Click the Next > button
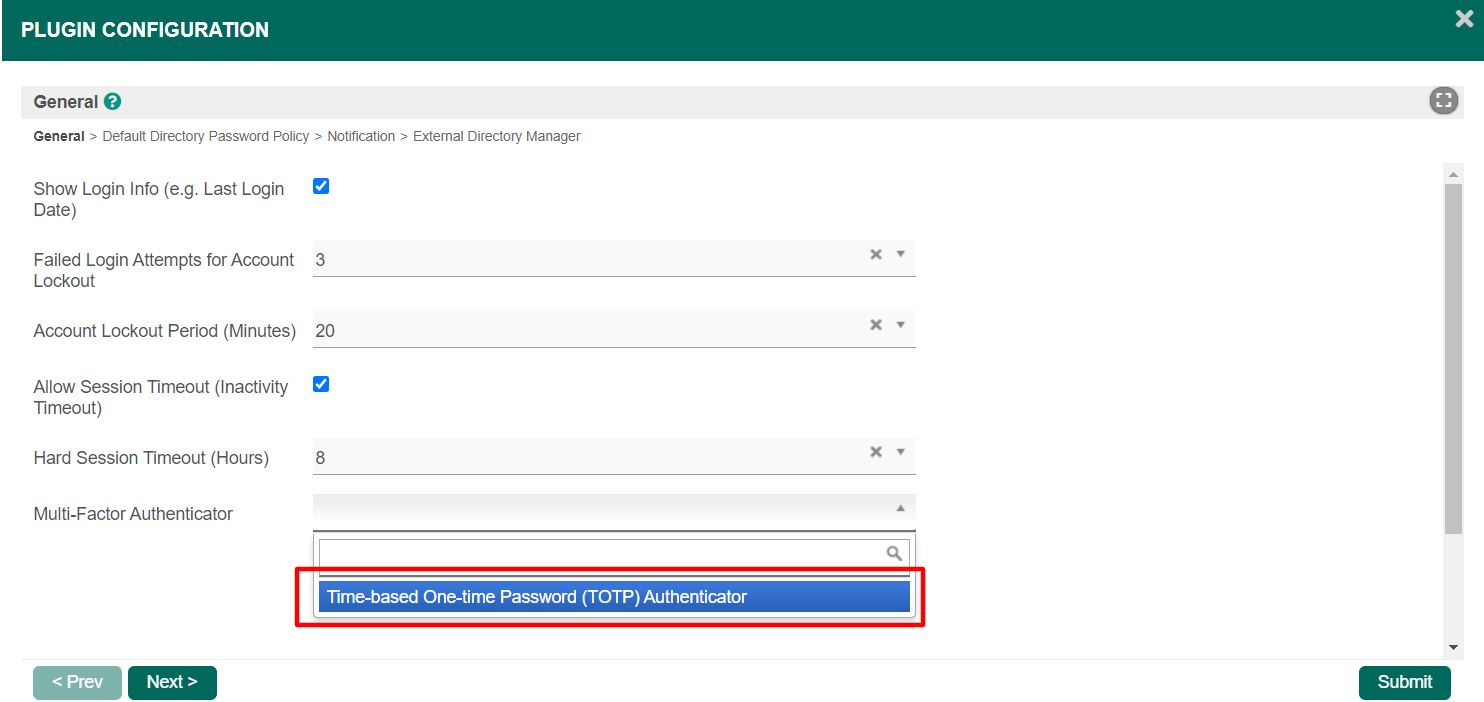The image size is (1484, 702). tap(172, 682)
